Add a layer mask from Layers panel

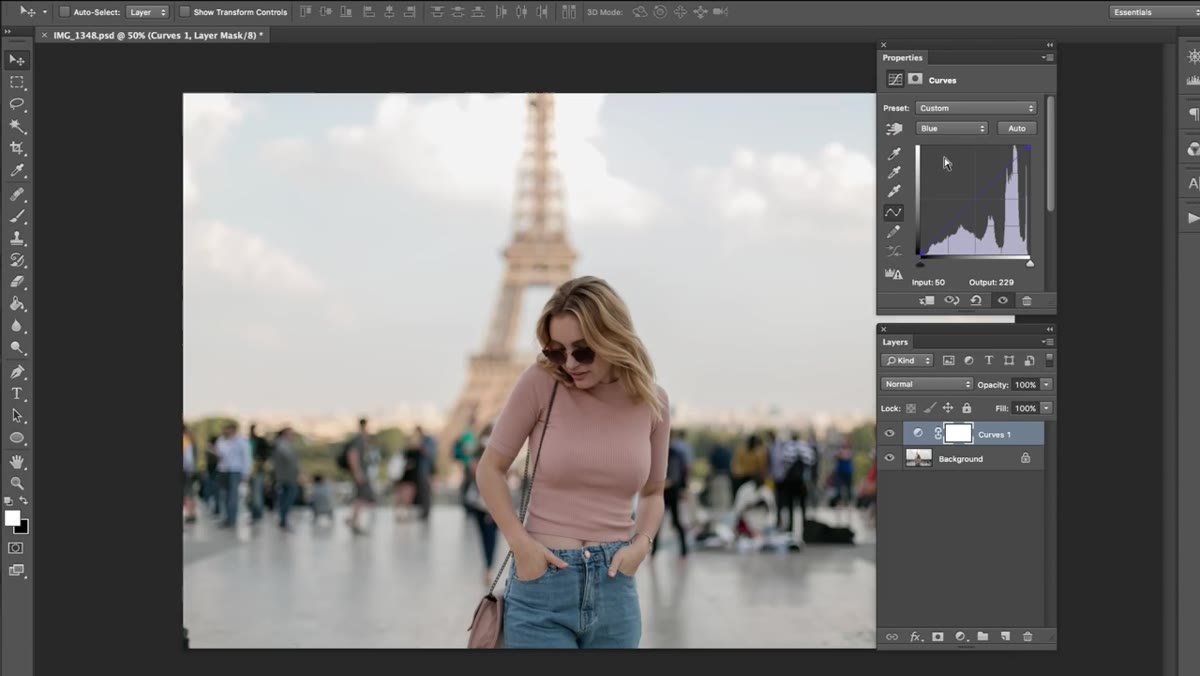938,636
